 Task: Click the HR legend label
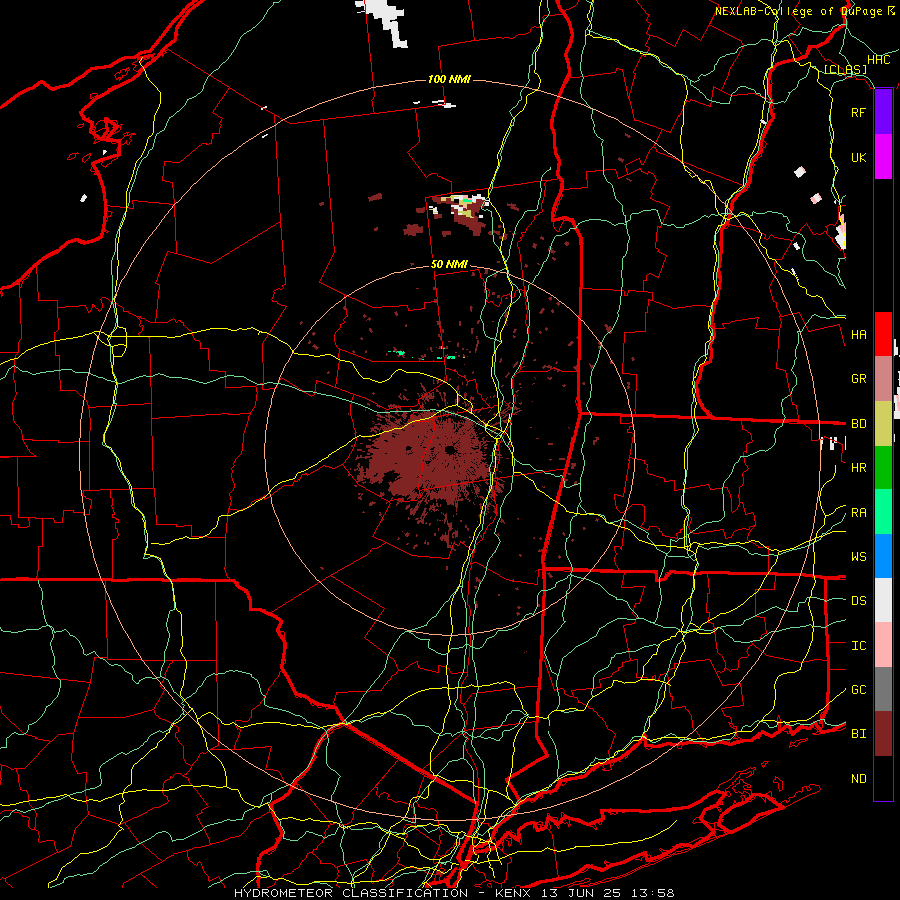tap(859, 468)
